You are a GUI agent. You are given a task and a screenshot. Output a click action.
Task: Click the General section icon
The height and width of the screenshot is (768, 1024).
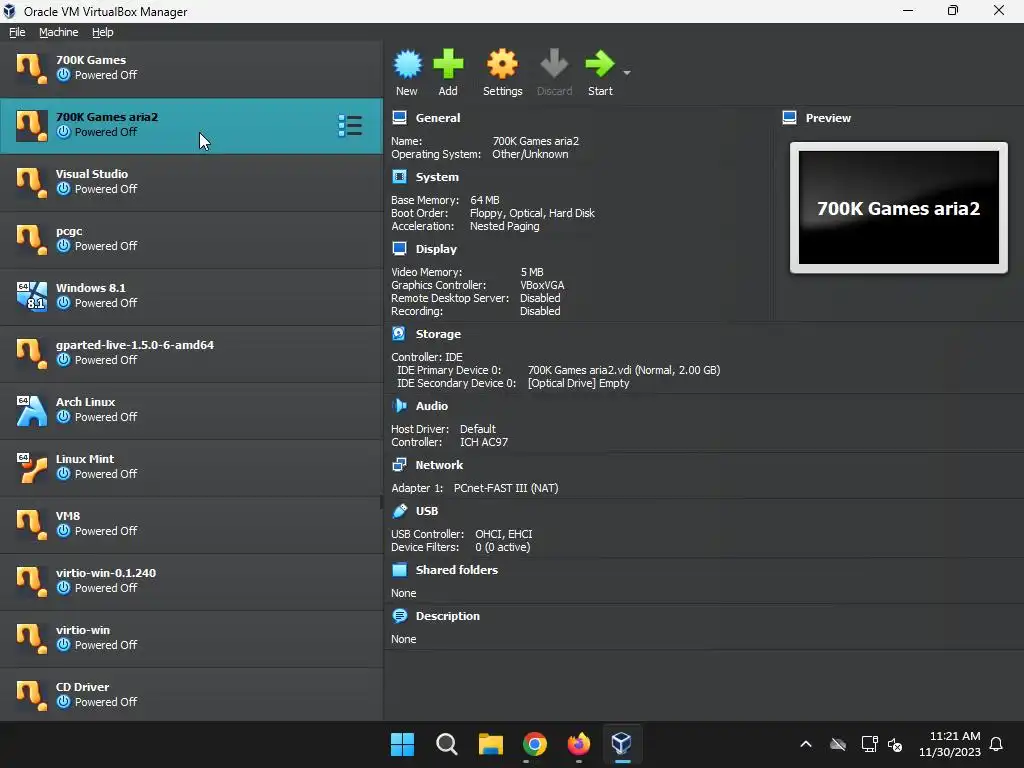tap(399, 118)
